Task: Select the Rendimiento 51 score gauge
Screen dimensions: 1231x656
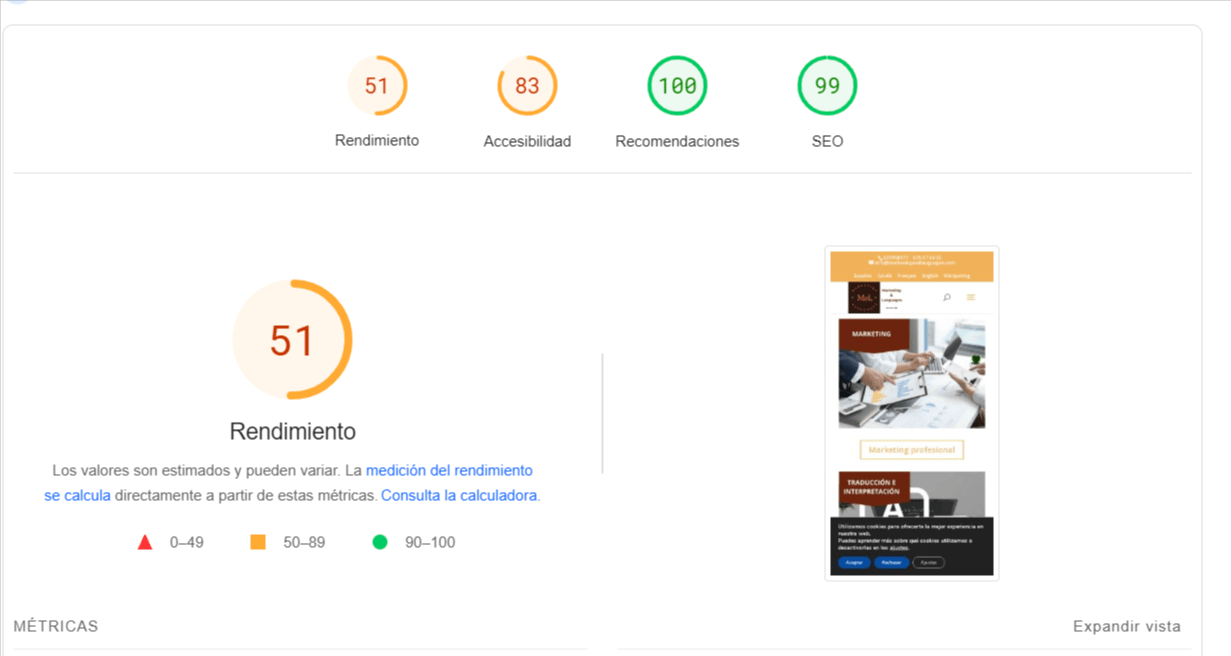Action: (x=377, y=86)
